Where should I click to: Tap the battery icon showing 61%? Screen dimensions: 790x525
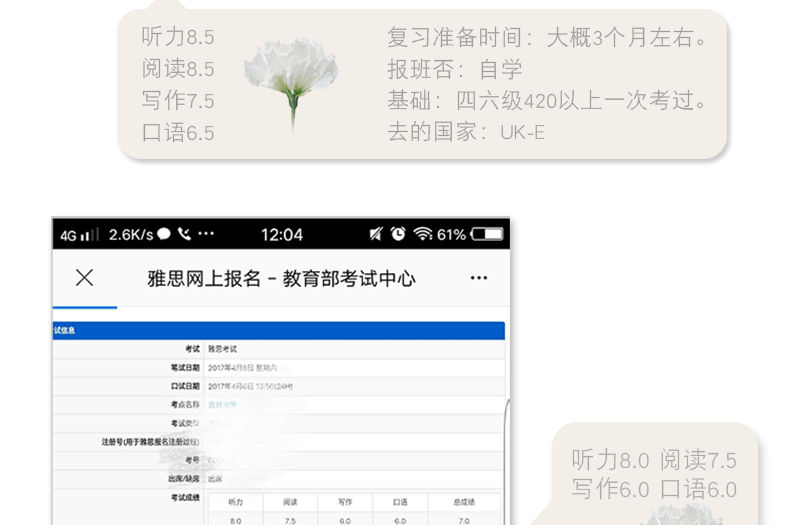tap(487, 234)
